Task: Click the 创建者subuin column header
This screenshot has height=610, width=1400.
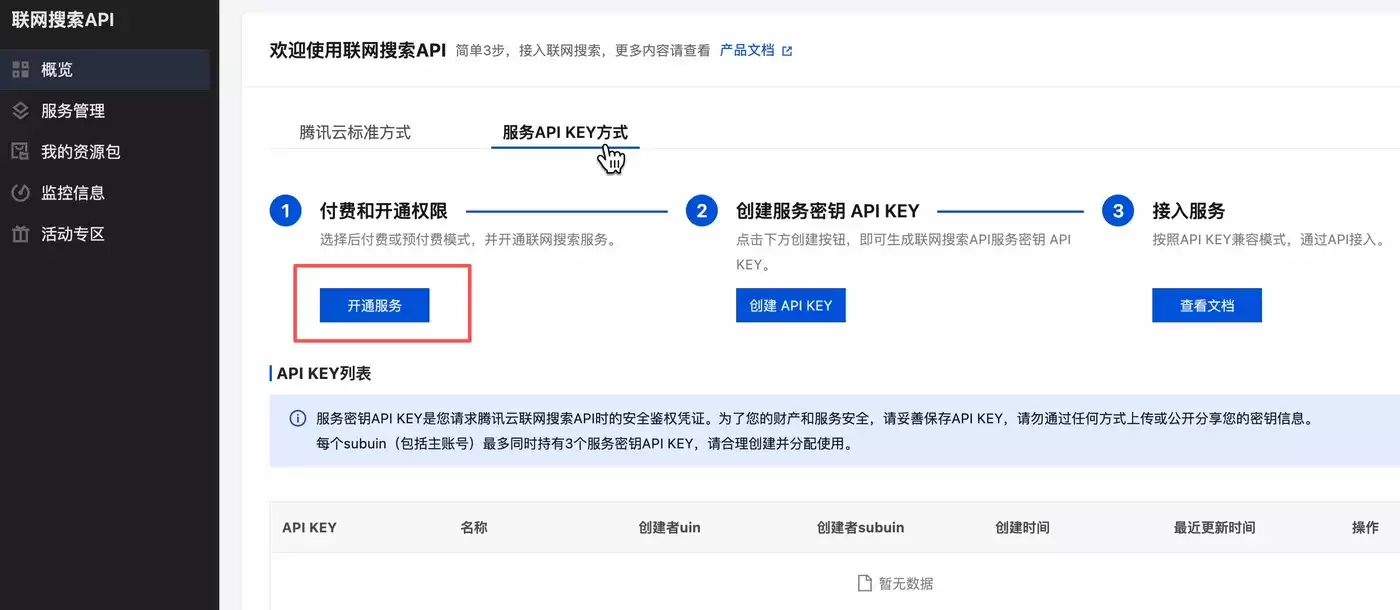Action: coord(860,527)
